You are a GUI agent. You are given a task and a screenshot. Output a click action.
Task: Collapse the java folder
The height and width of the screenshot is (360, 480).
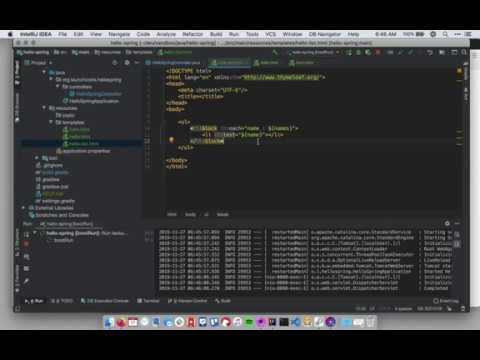pos(44,72)
